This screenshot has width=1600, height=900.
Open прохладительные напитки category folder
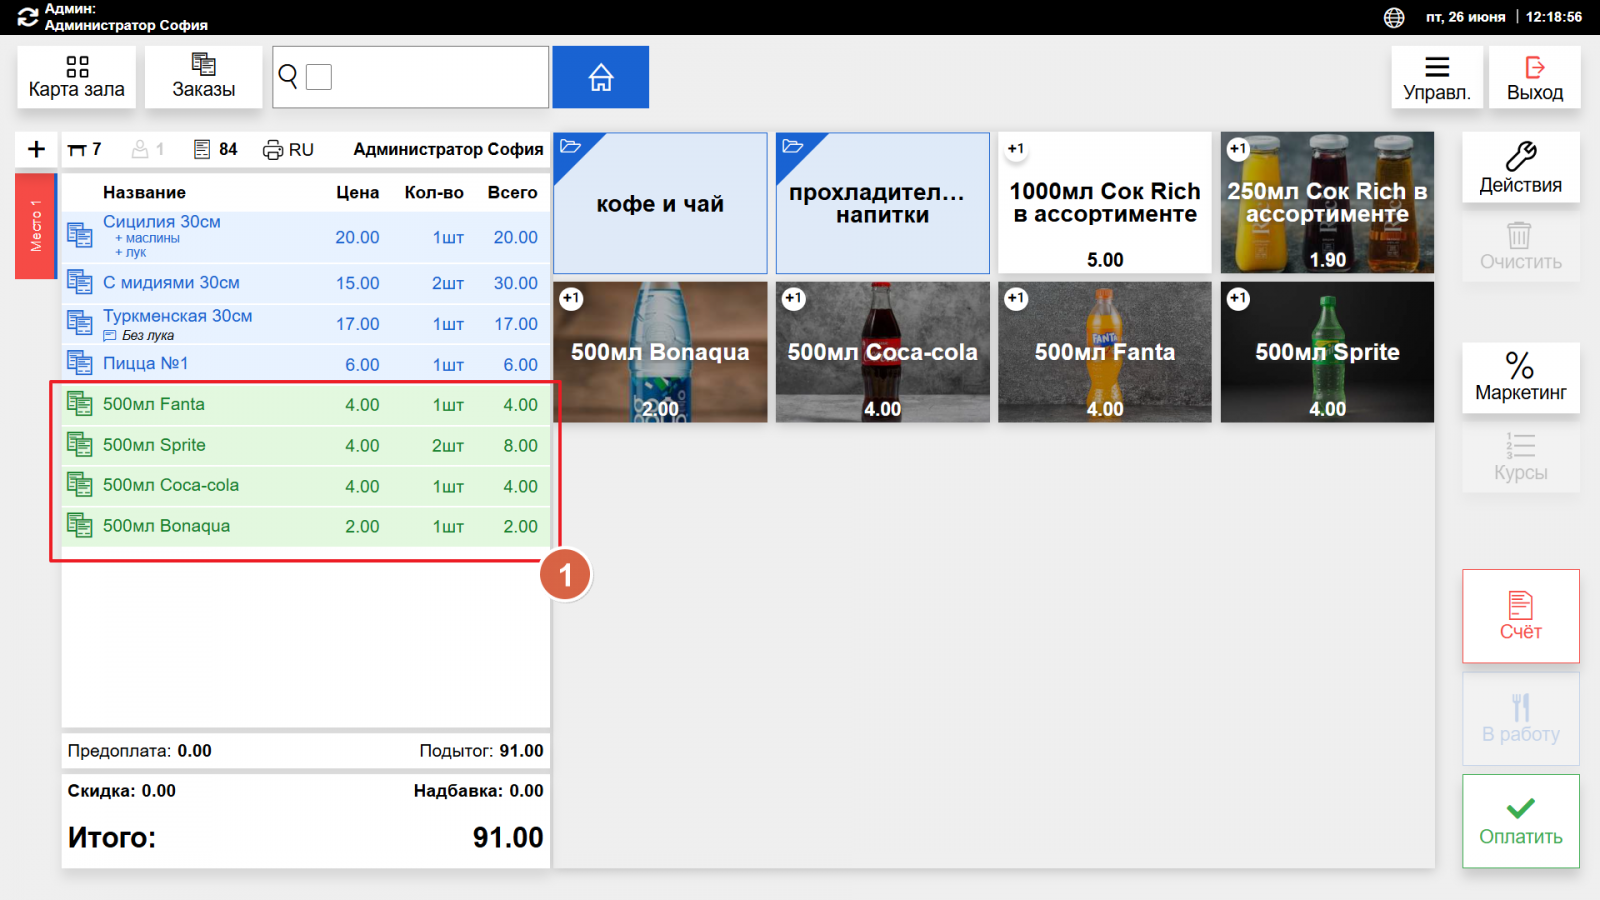coord(882,203)
